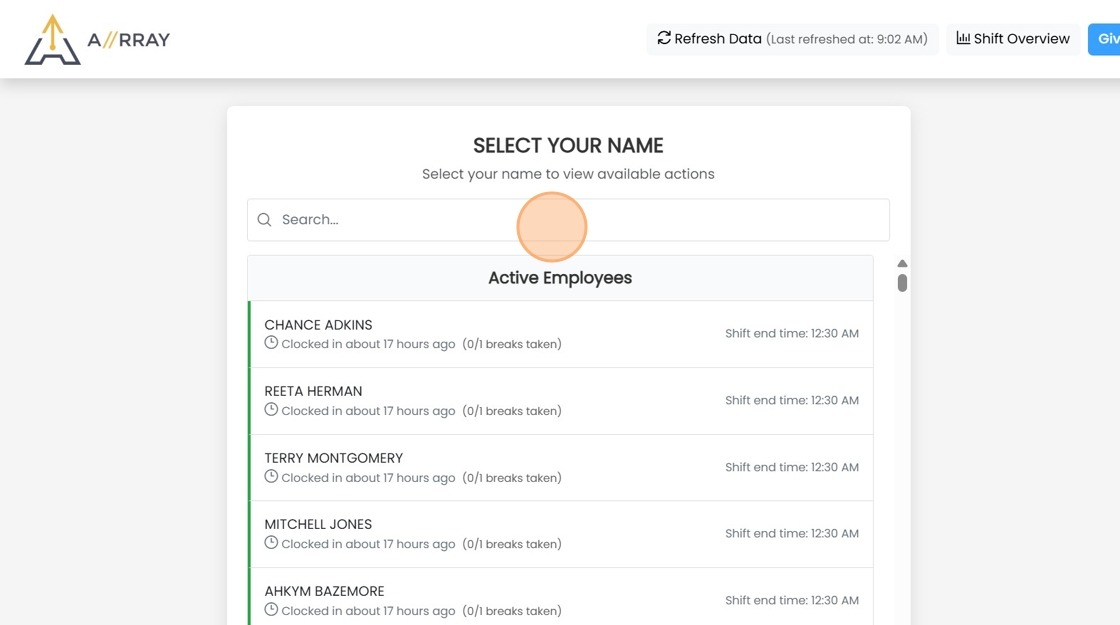
Task: Click the refresh arrows icon
Action: [664, 38]
